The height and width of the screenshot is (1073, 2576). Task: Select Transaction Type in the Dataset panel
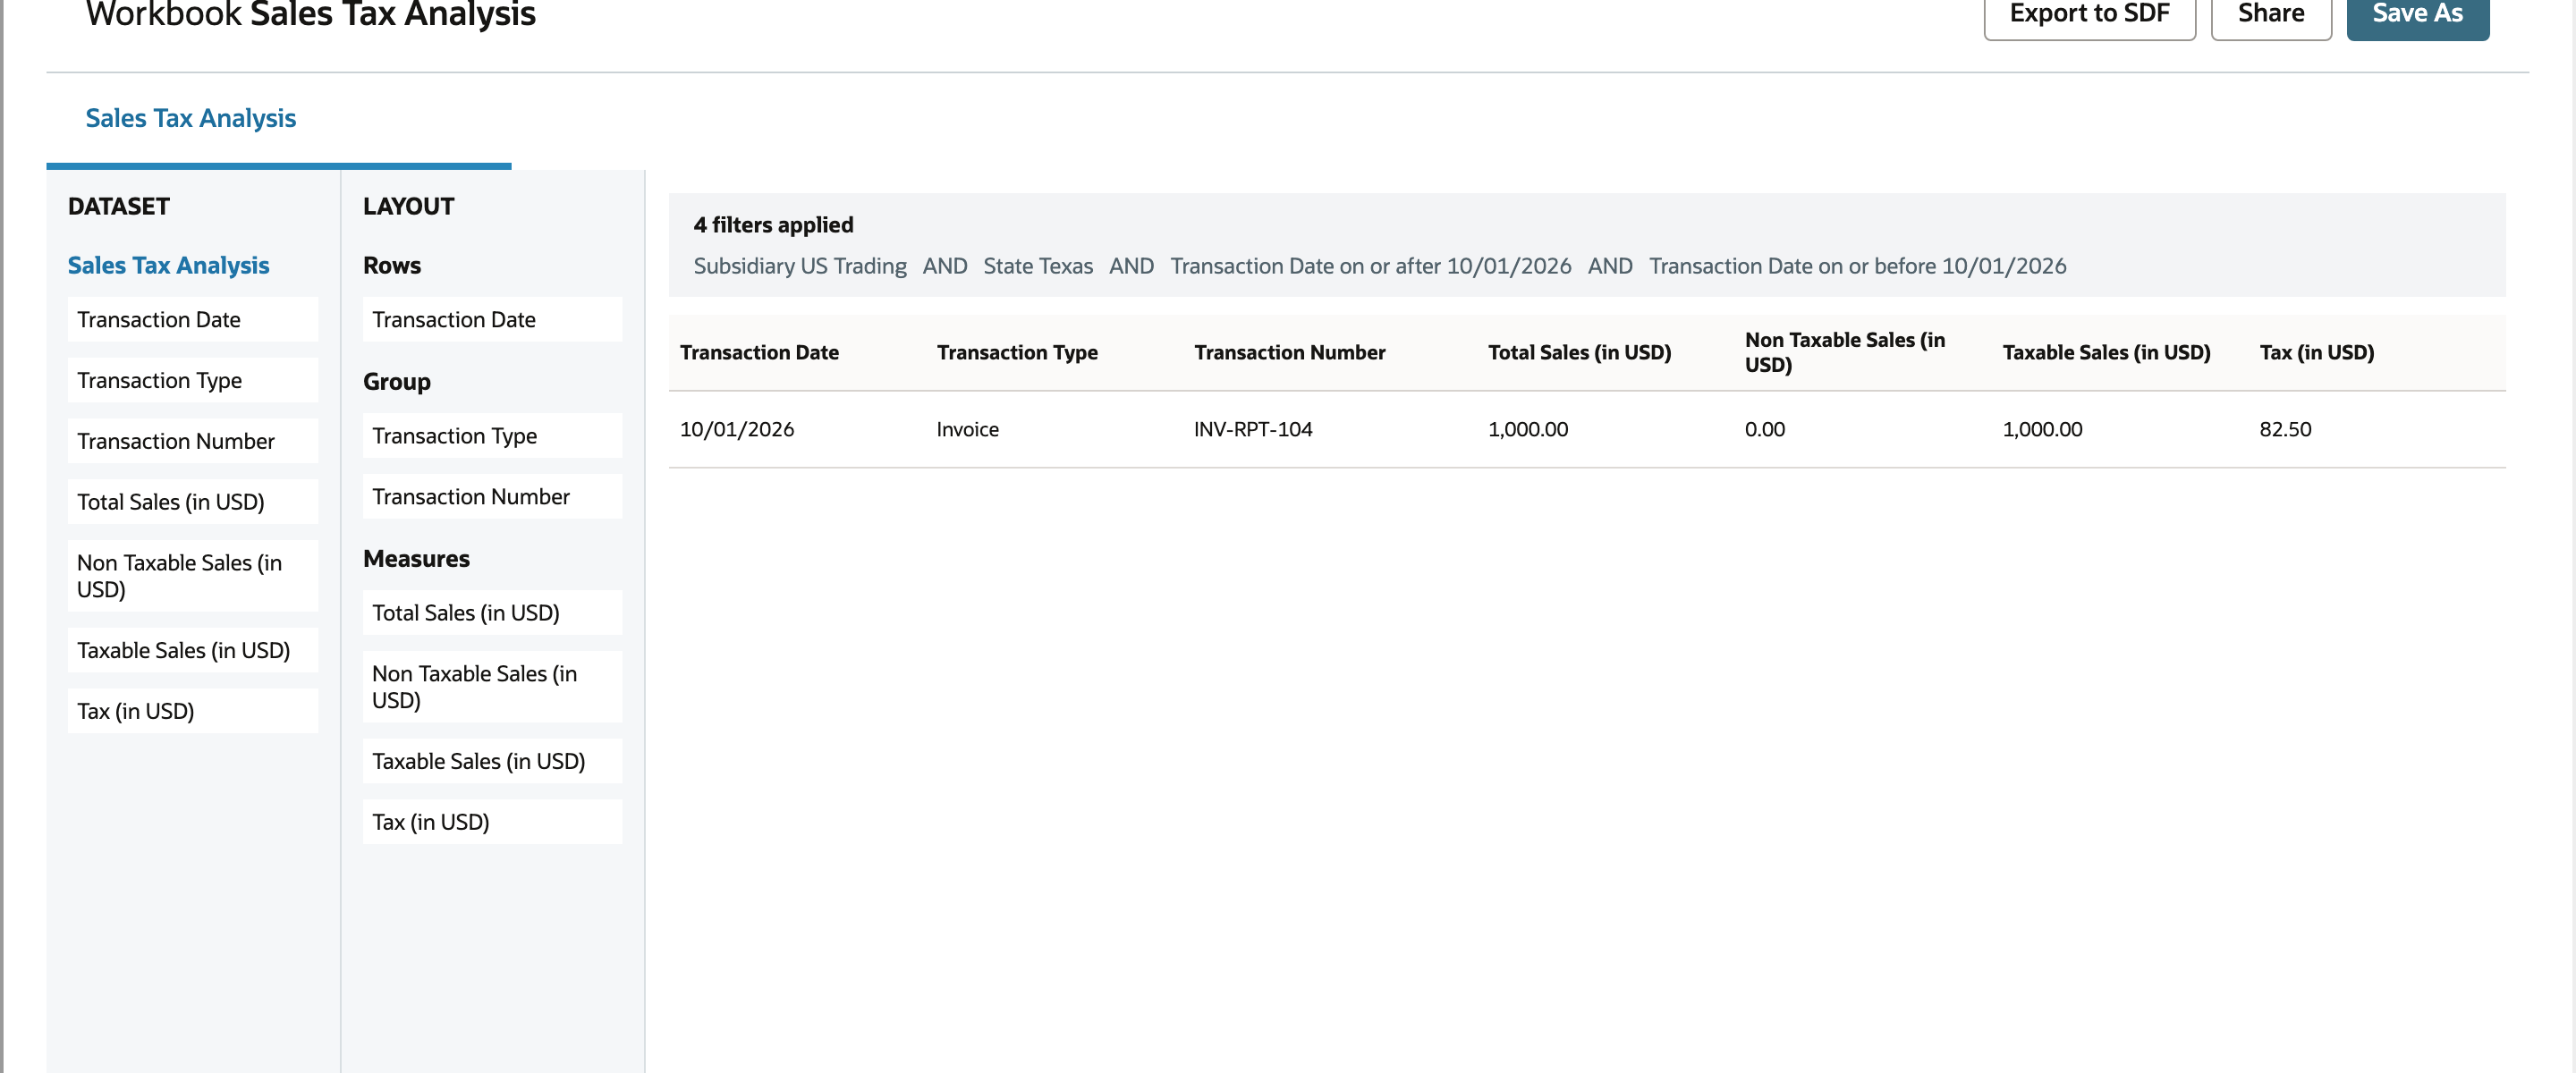point(193,380)
